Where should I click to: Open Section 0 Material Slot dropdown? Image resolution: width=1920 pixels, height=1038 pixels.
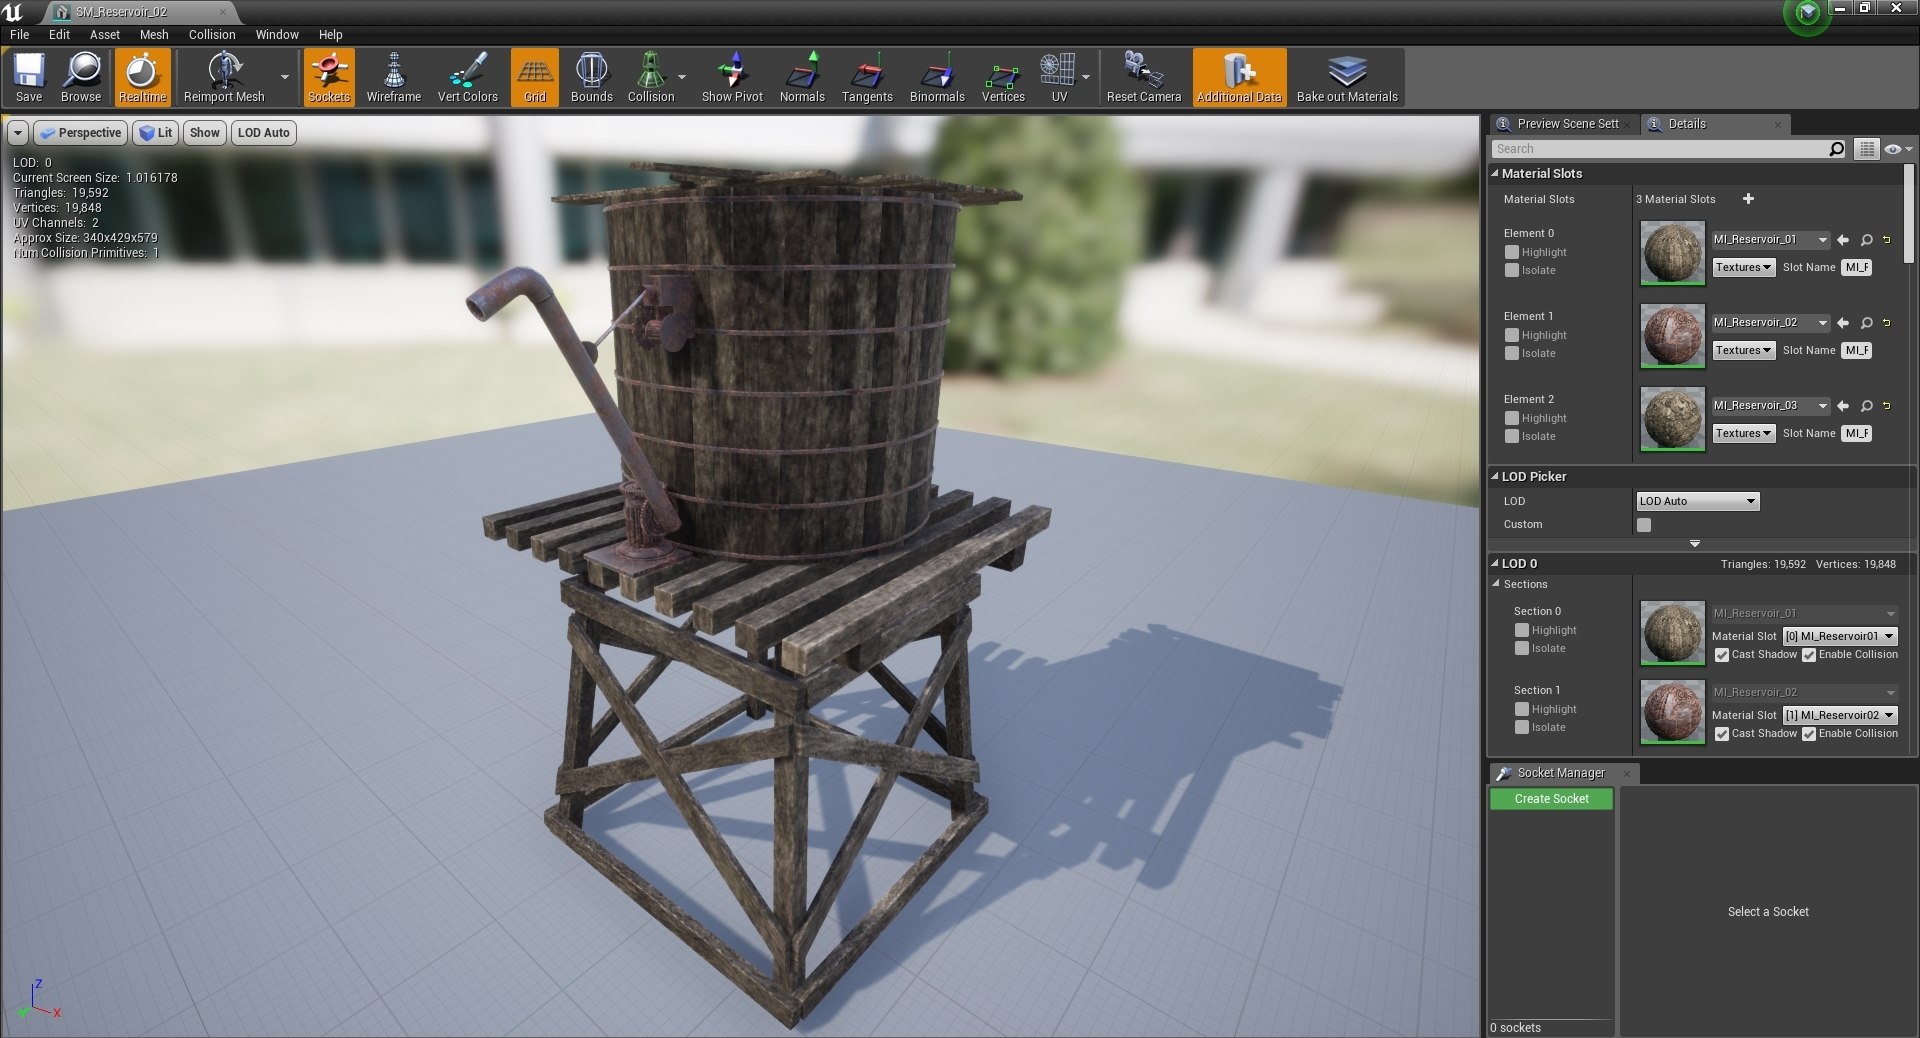[1840, 636]
